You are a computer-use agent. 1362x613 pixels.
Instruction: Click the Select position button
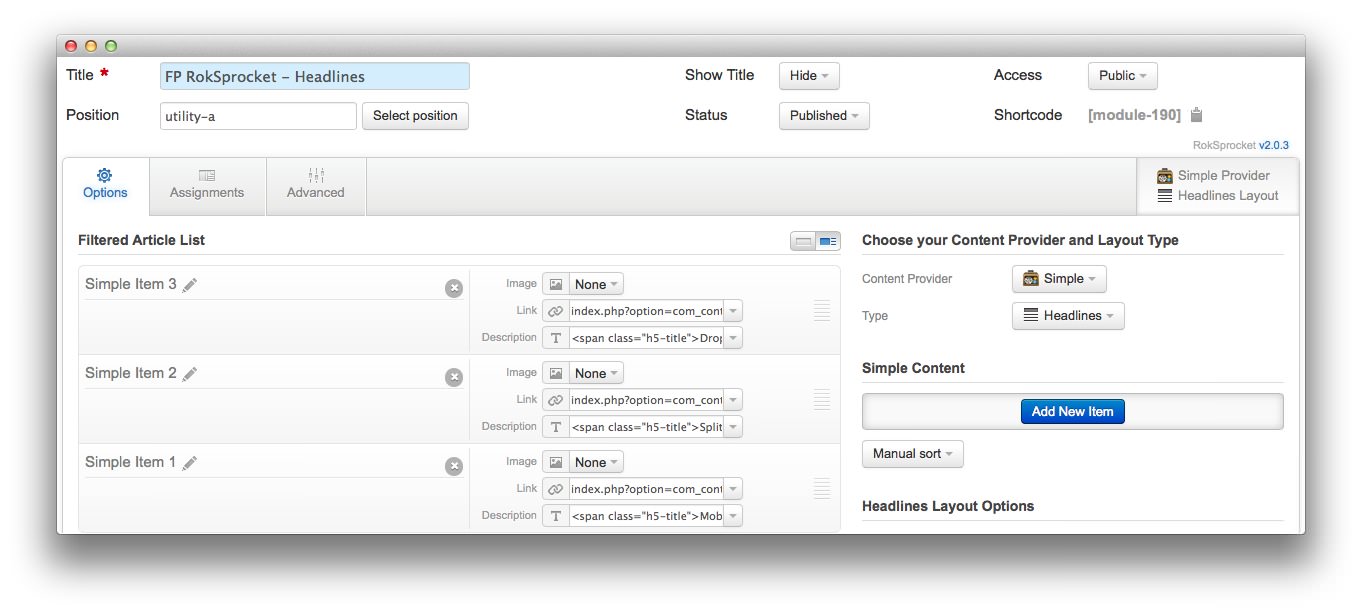(x=415, y=116)
